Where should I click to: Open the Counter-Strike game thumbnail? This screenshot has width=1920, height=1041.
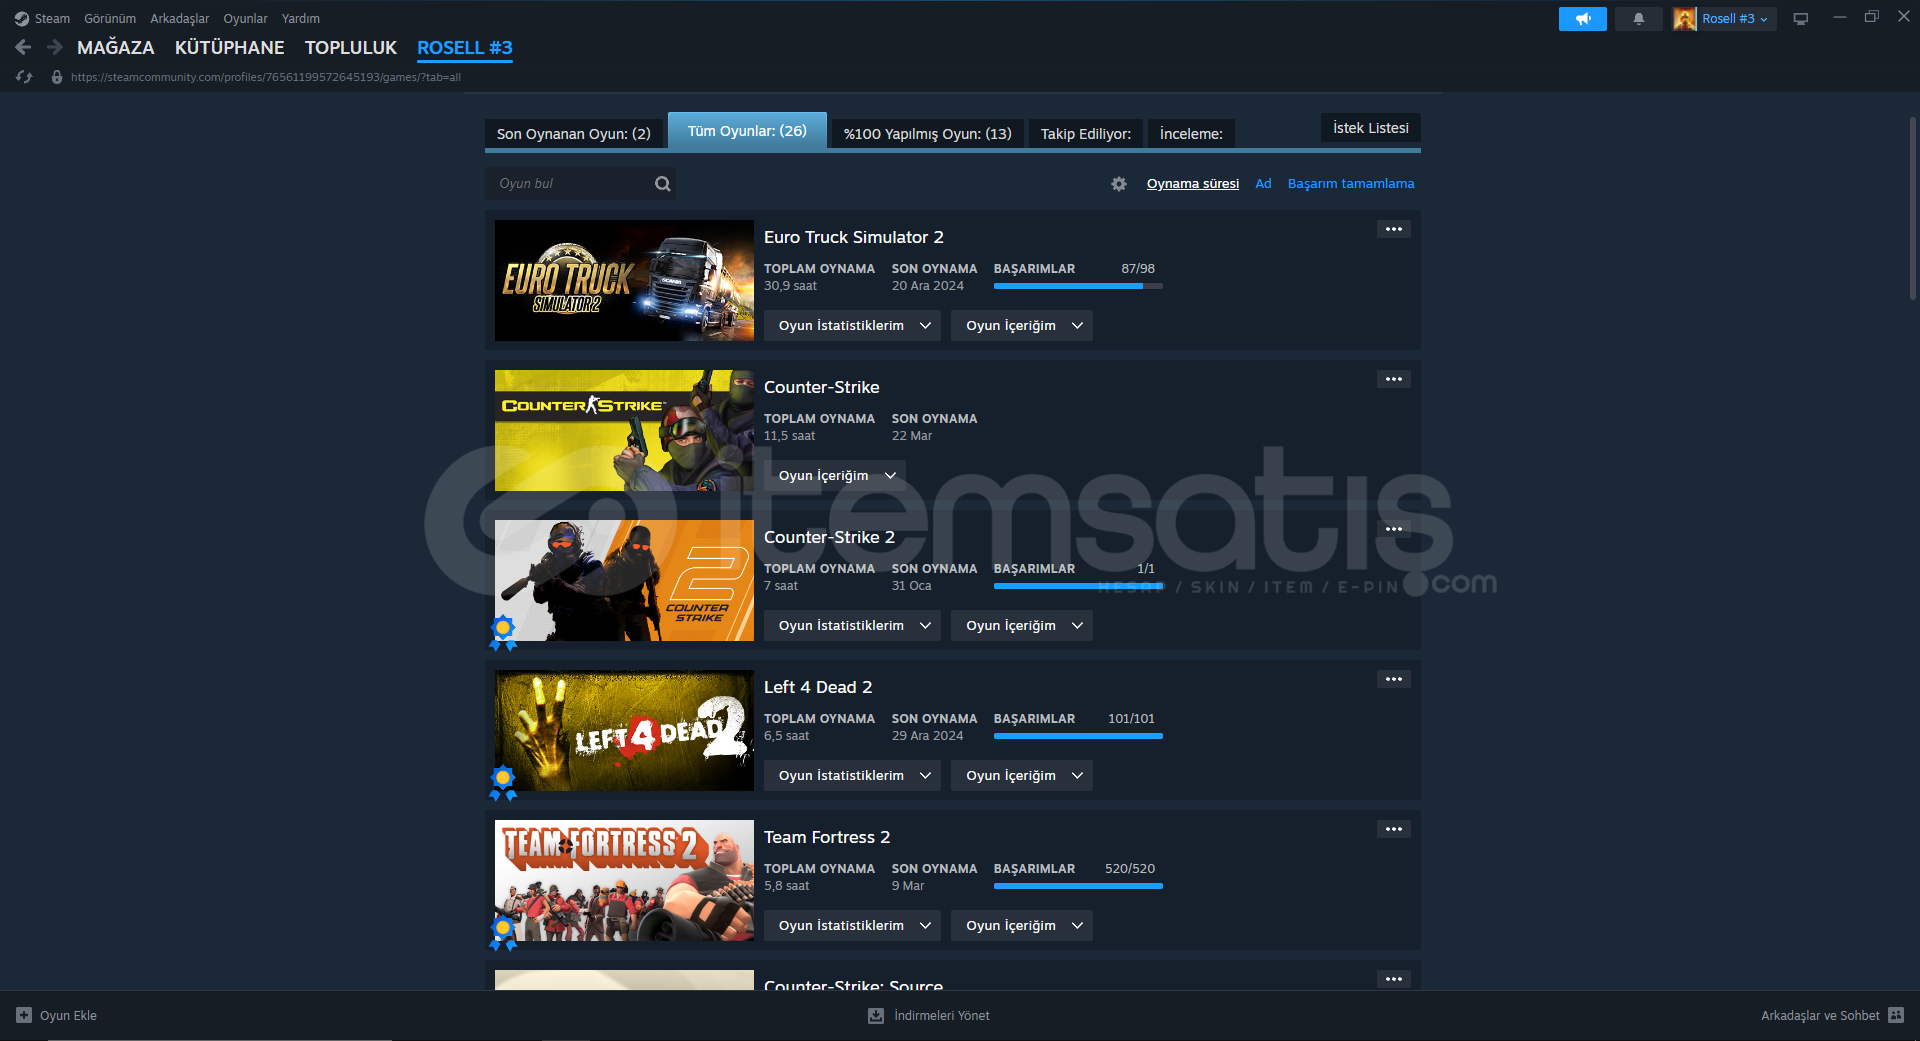point(624,430)
